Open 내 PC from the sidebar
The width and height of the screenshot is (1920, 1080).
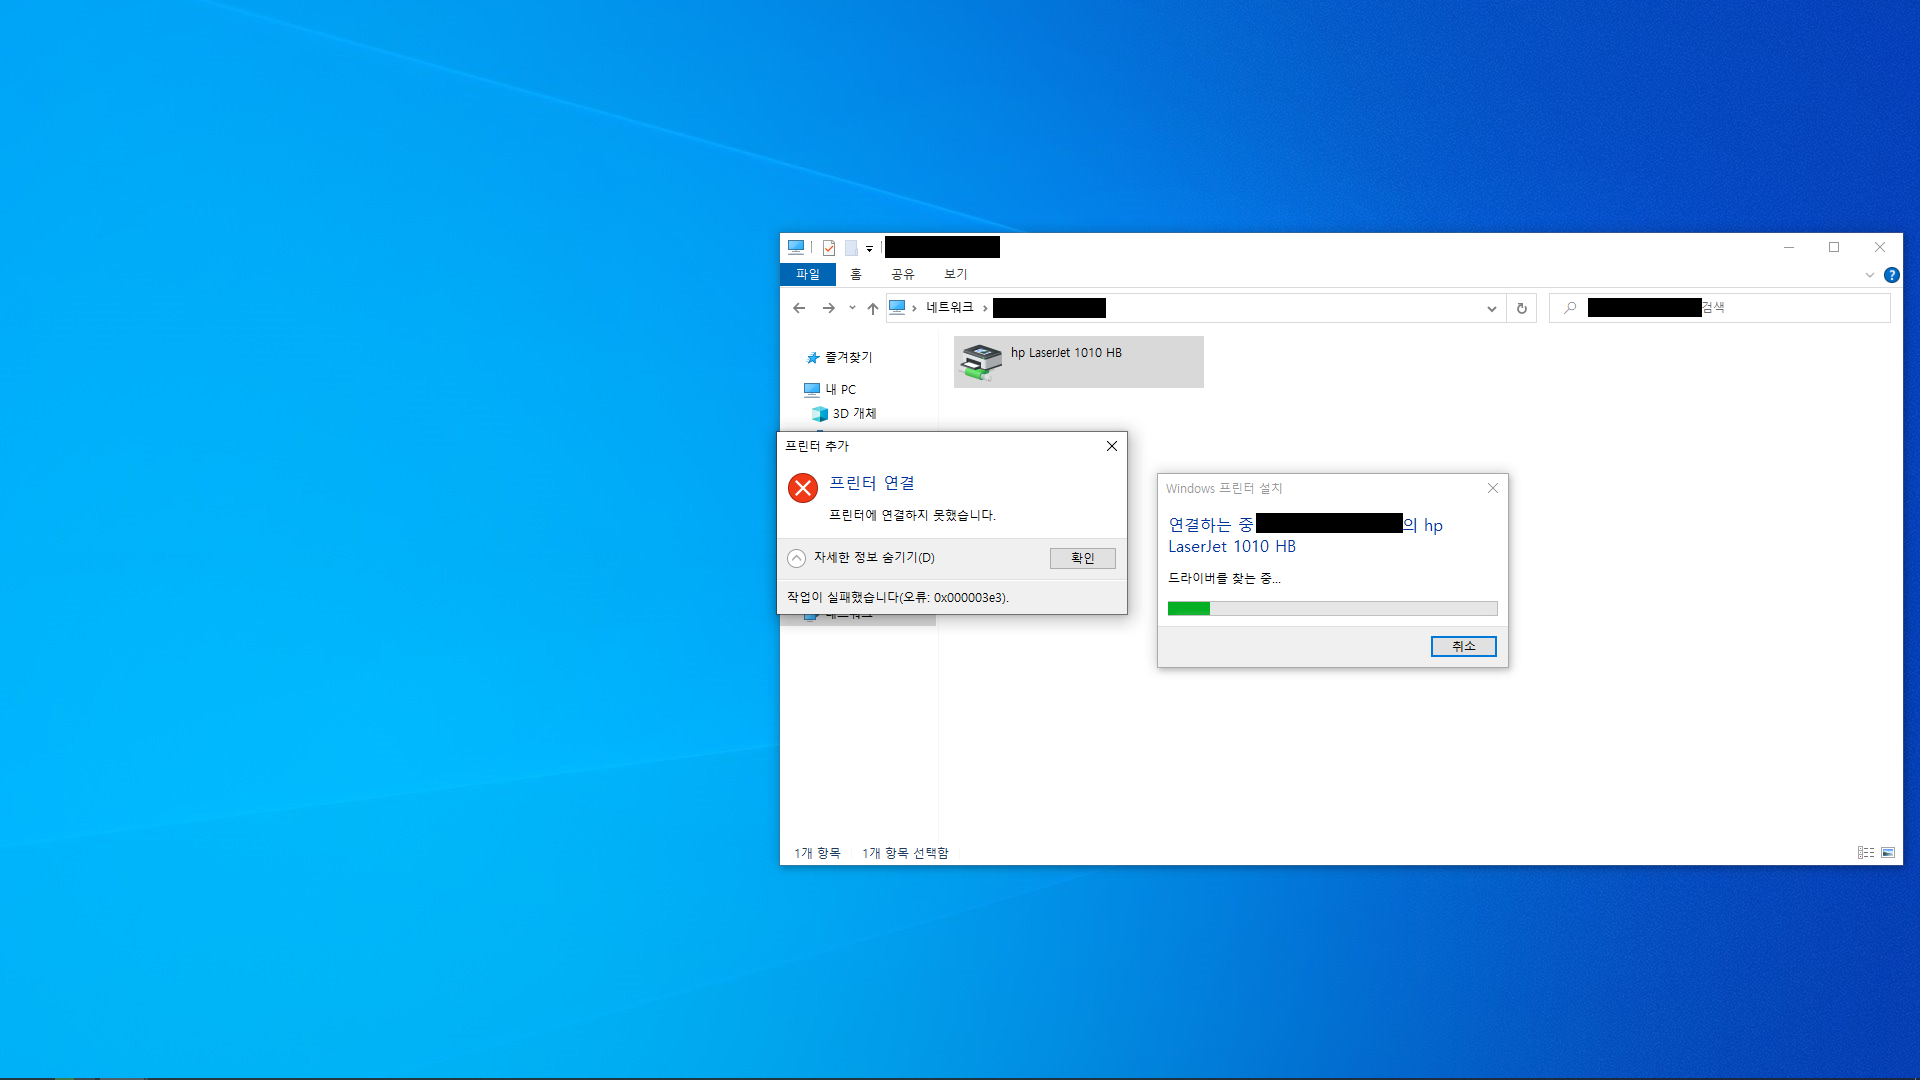841,389
